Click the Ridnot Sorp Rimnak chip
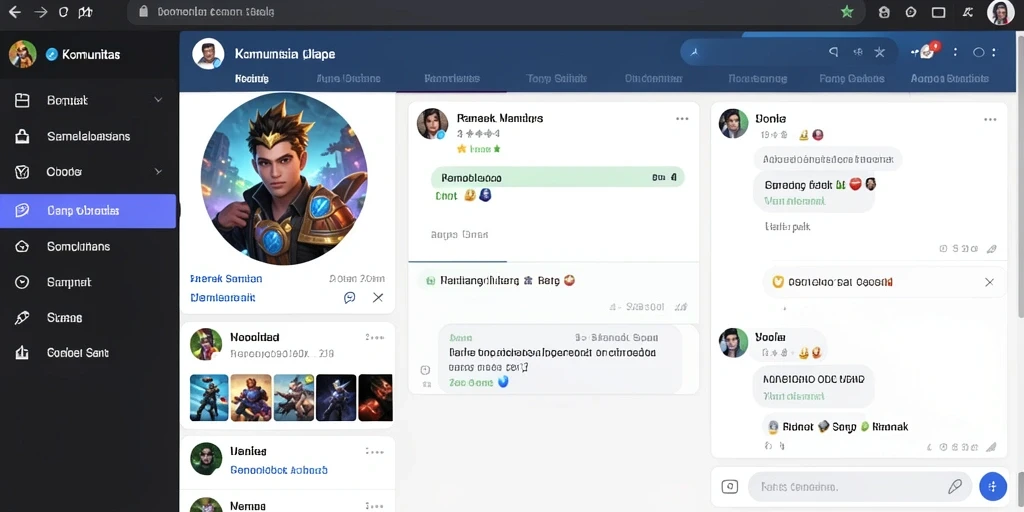 [x=840, y=426]
